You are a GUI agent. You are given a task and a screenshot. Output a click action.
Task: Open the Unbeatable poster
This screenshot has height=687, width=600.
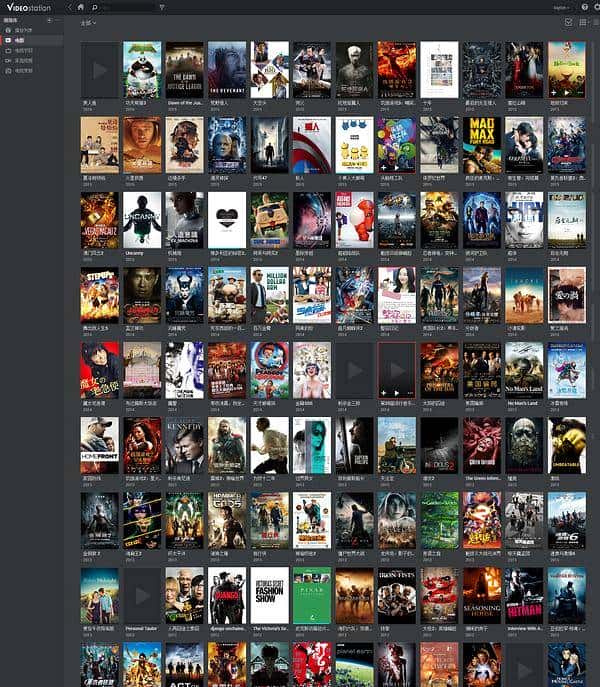coord(567,445)
